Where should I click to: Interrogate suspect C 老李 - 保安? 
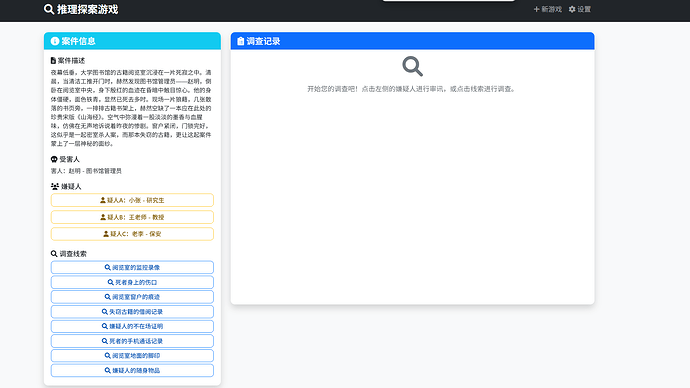[x=132, y=234]
